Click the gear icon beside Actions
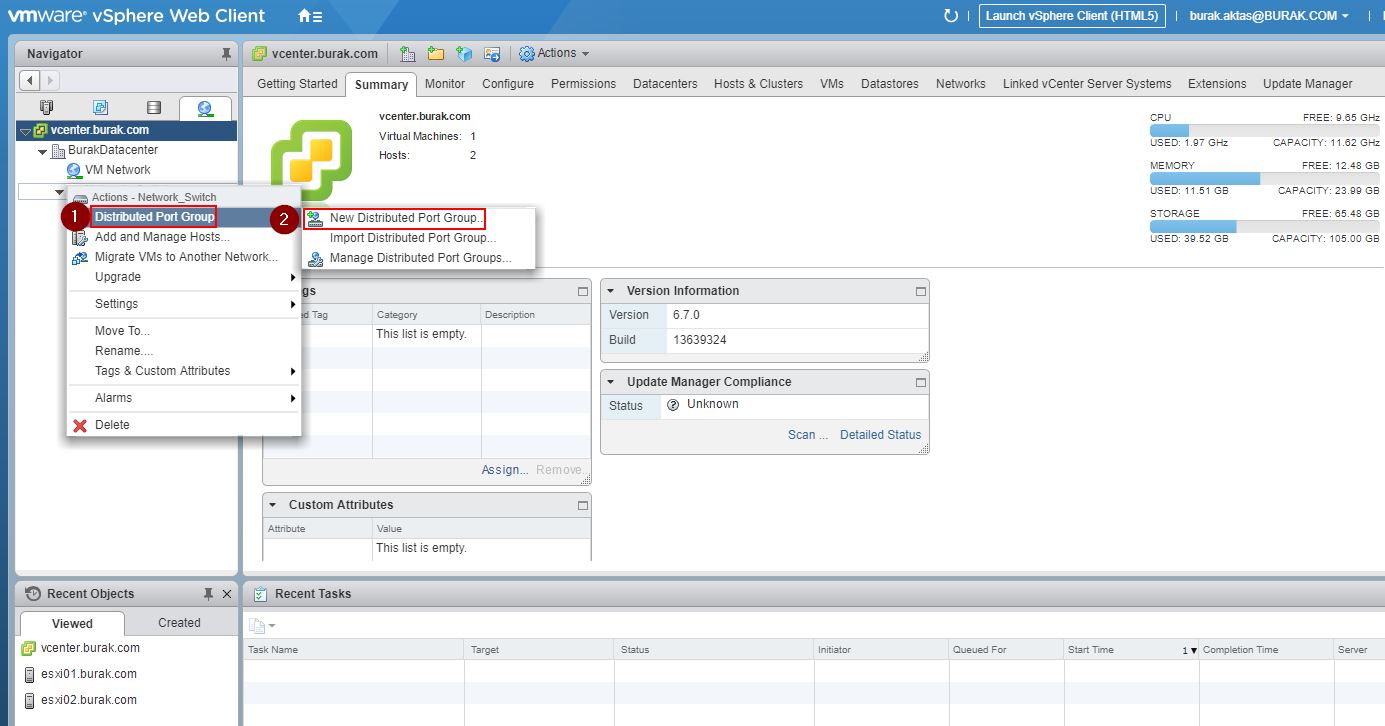 coord(527,54)
